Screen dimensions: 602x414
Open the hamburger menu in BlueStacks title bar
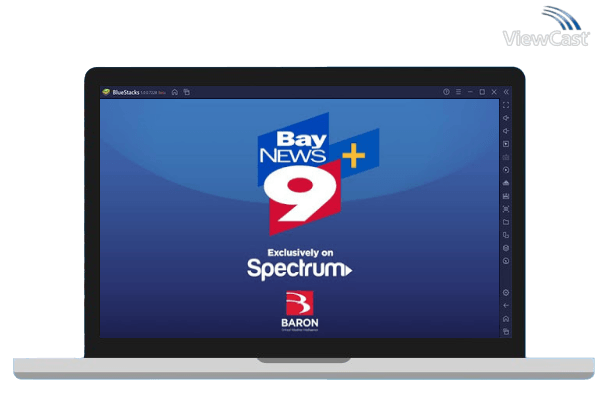pyautogui.click(x=458, y=92)
